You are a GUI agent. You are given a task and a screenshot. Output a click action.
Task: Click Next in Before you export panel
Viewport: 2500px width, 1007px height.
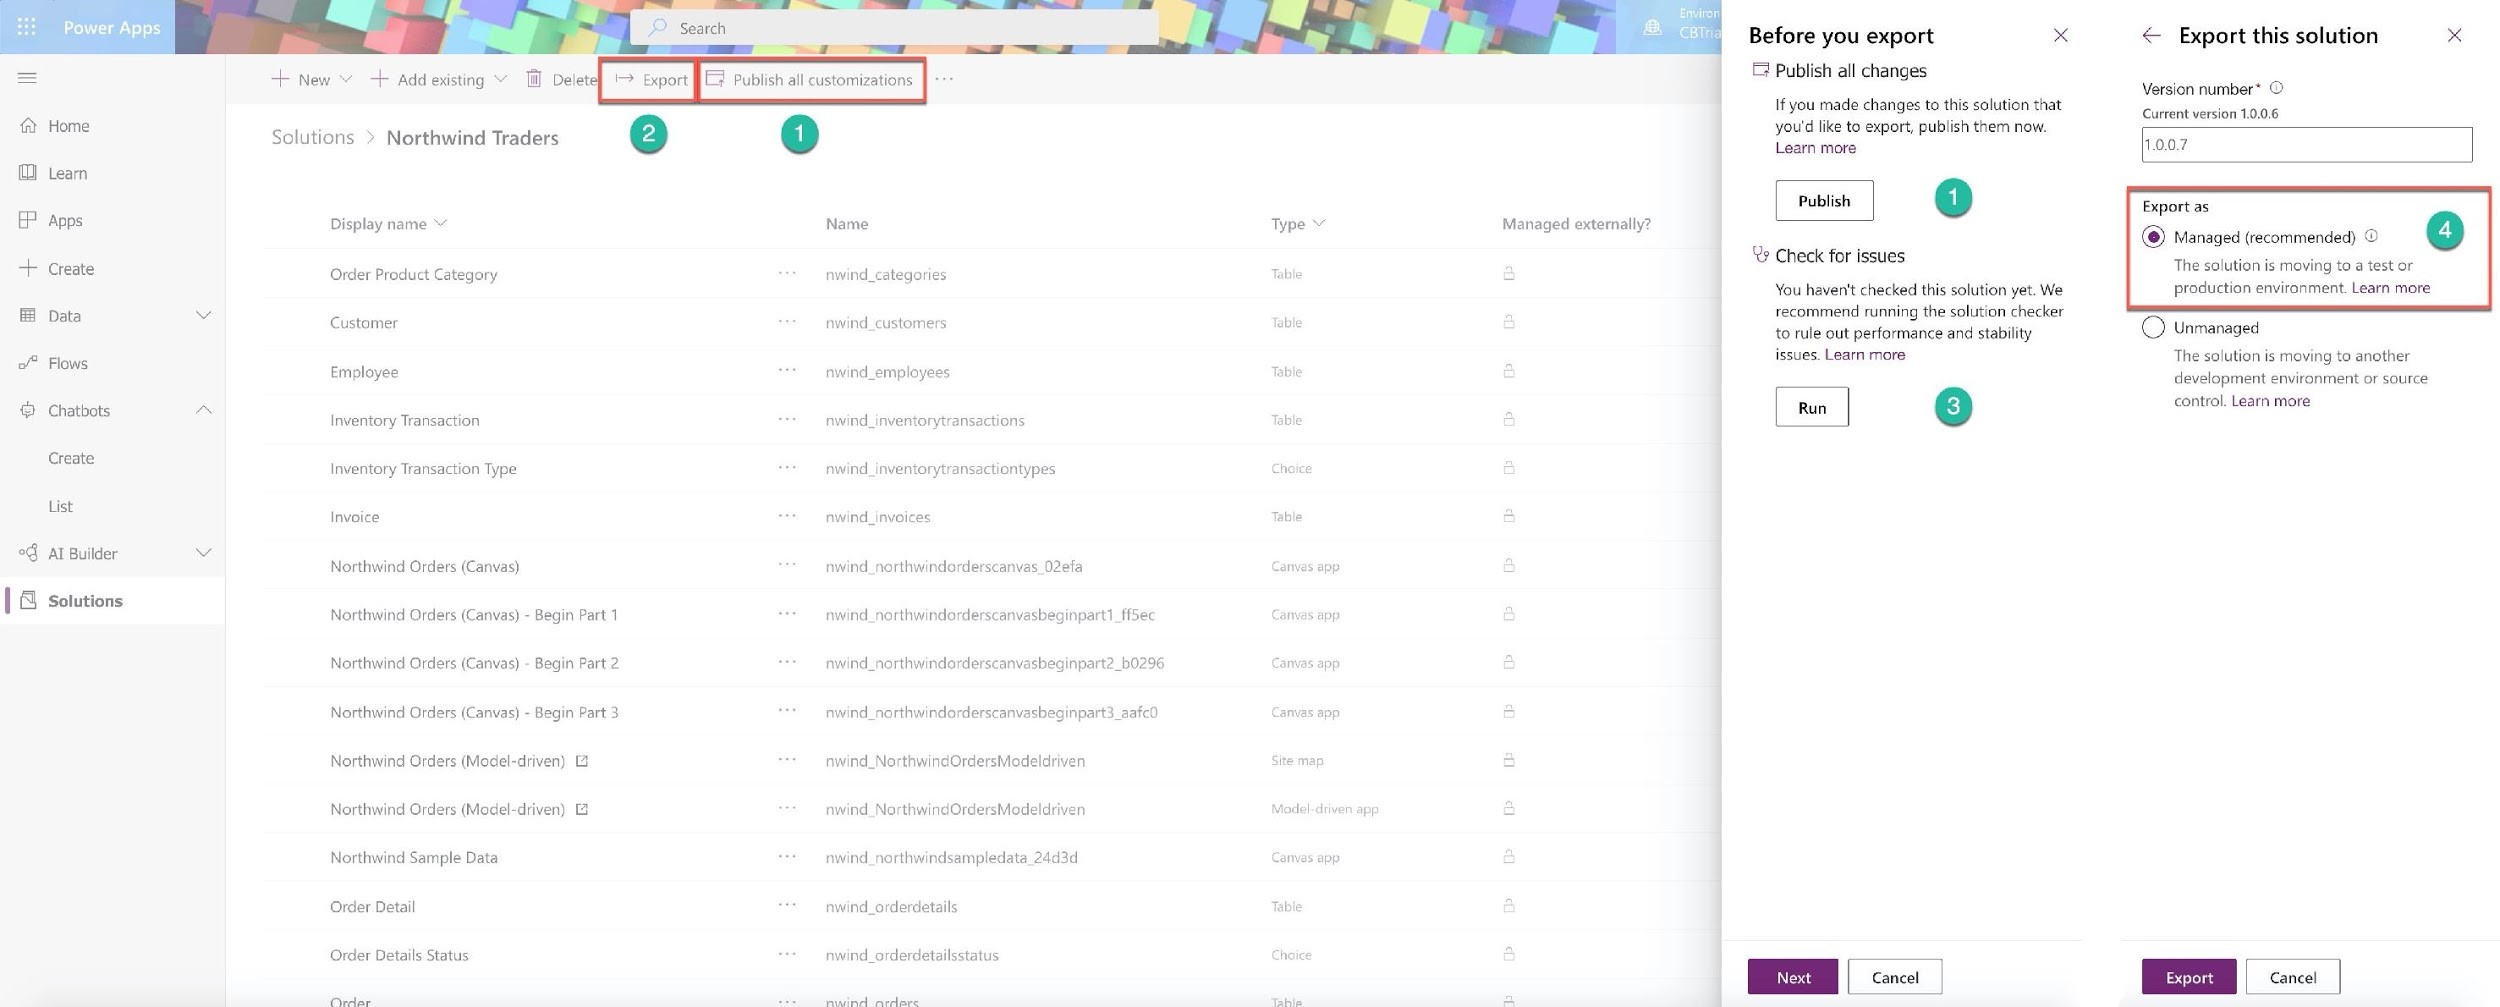click(1792, 977)
